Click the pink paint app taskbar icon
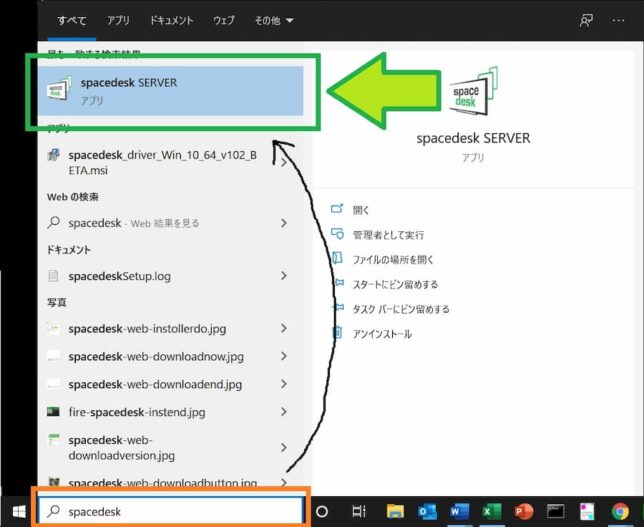The height and width of the screenshot is (527, 644). (587, 512)
